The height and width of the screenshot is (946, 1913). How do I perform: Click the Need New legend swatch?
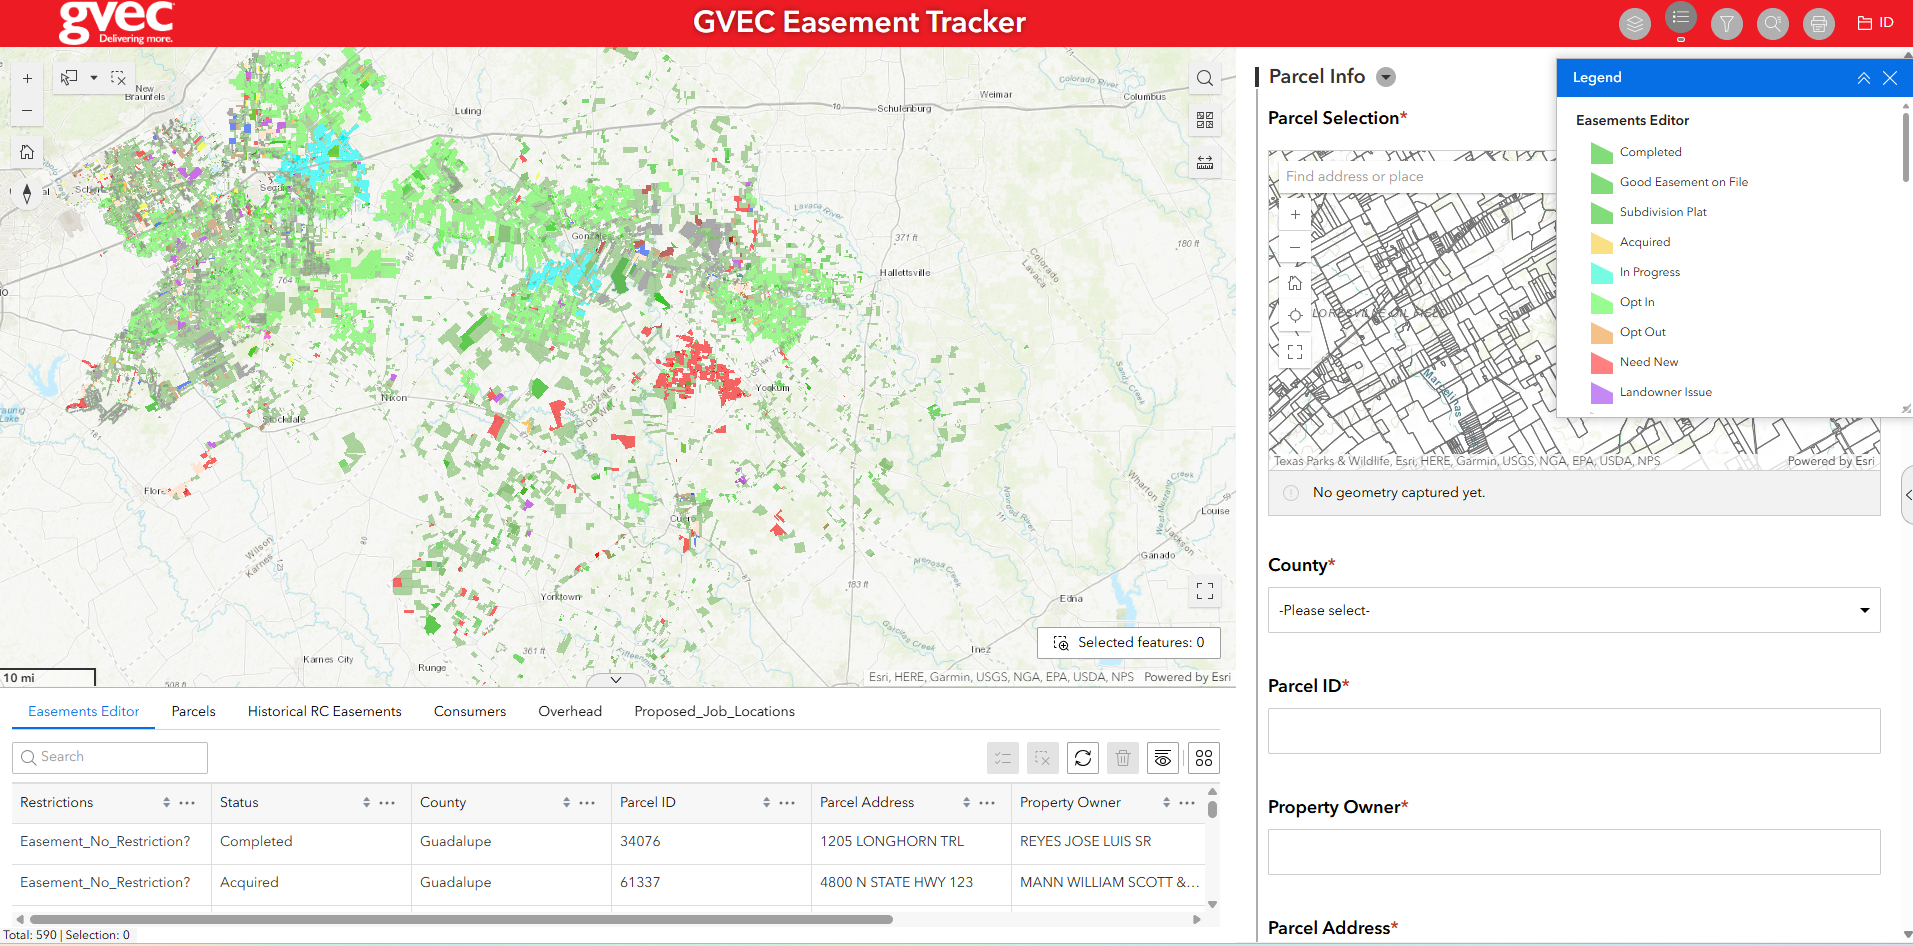coord(1602,363)
